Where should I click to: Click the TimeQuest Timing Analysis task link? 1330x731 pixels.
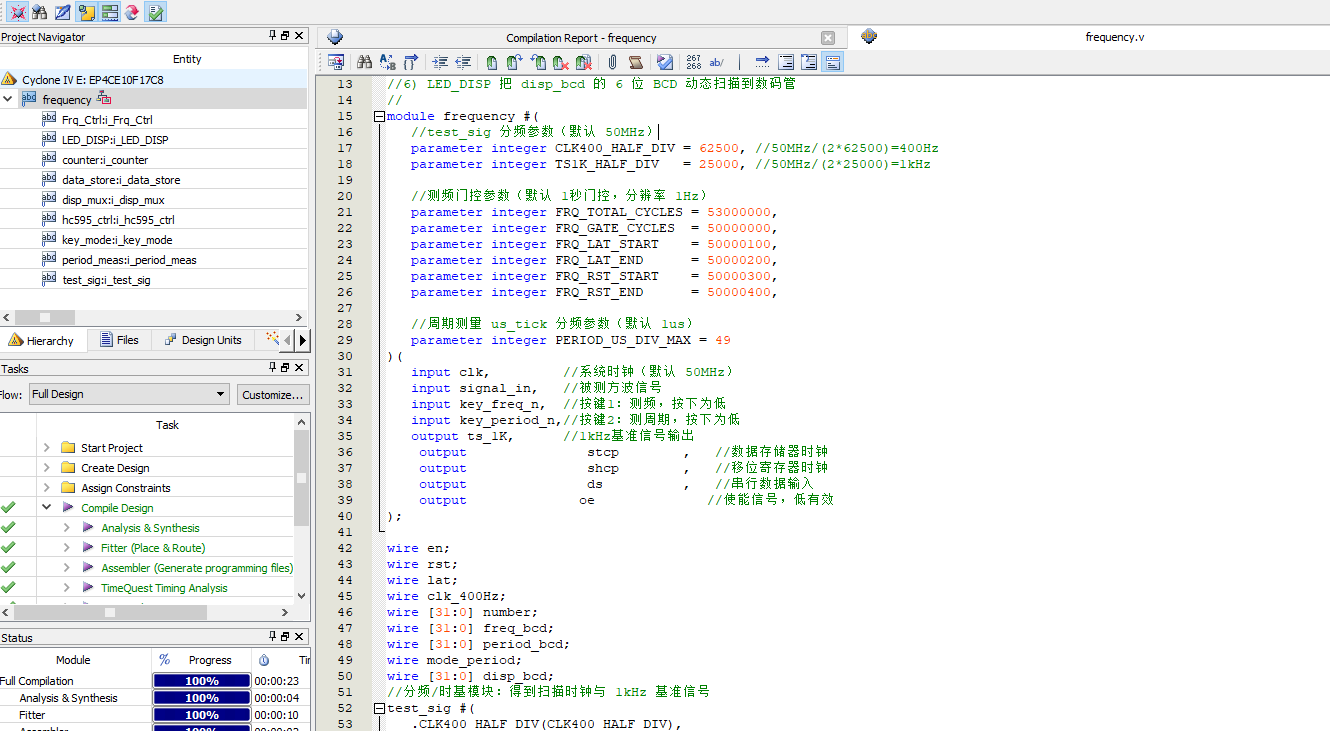pyautogui.click(x=164, y=588)
